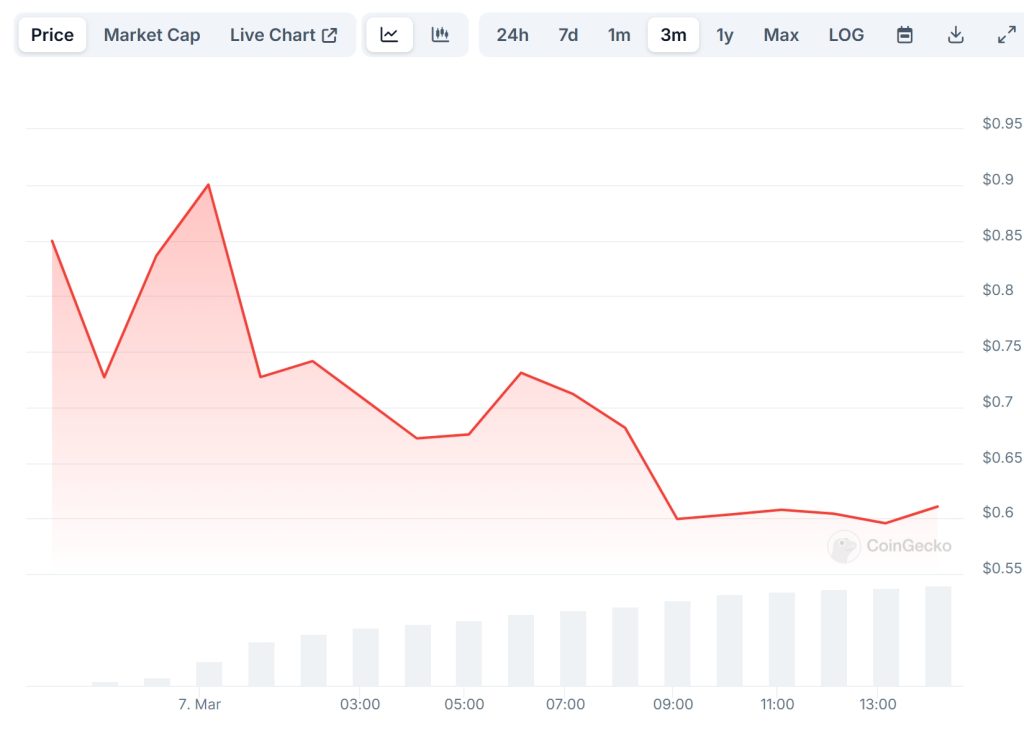Viewport: 1024px width, 741px height.
Task: Select the Price tab
Action: 52,35
